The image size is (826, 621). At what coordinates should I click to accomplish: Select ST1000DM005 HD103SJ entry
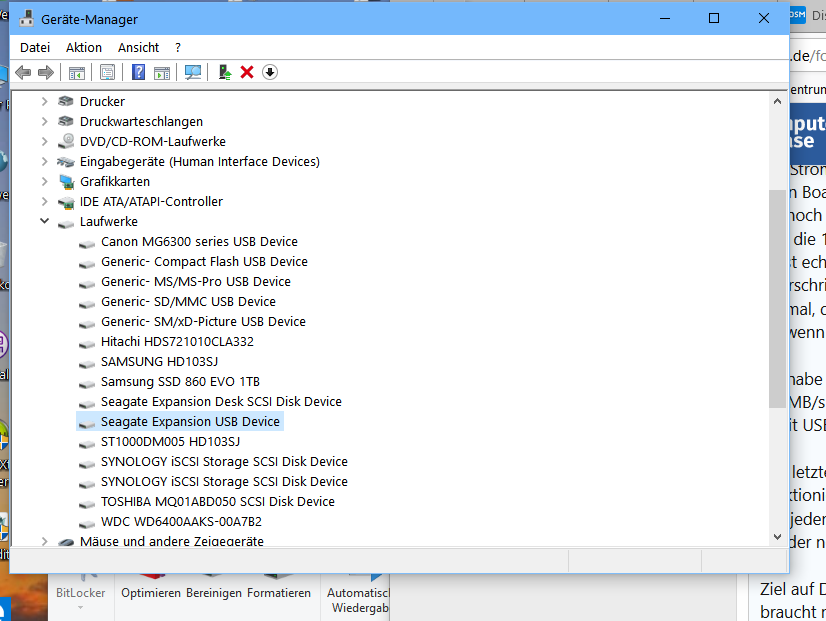point(171,441)
